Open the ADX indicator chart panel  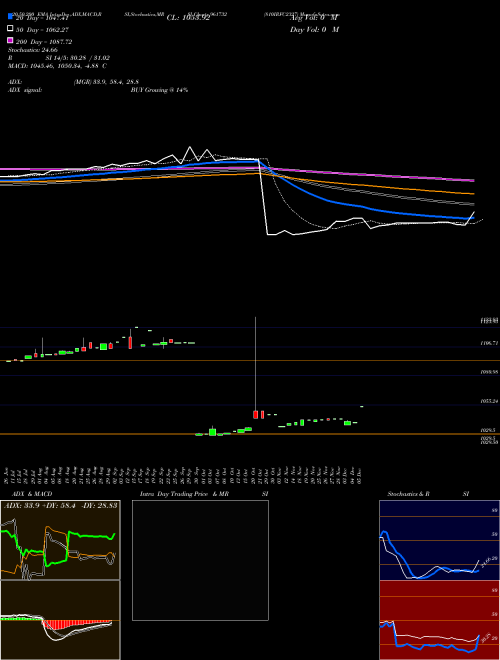pos(60,540)
